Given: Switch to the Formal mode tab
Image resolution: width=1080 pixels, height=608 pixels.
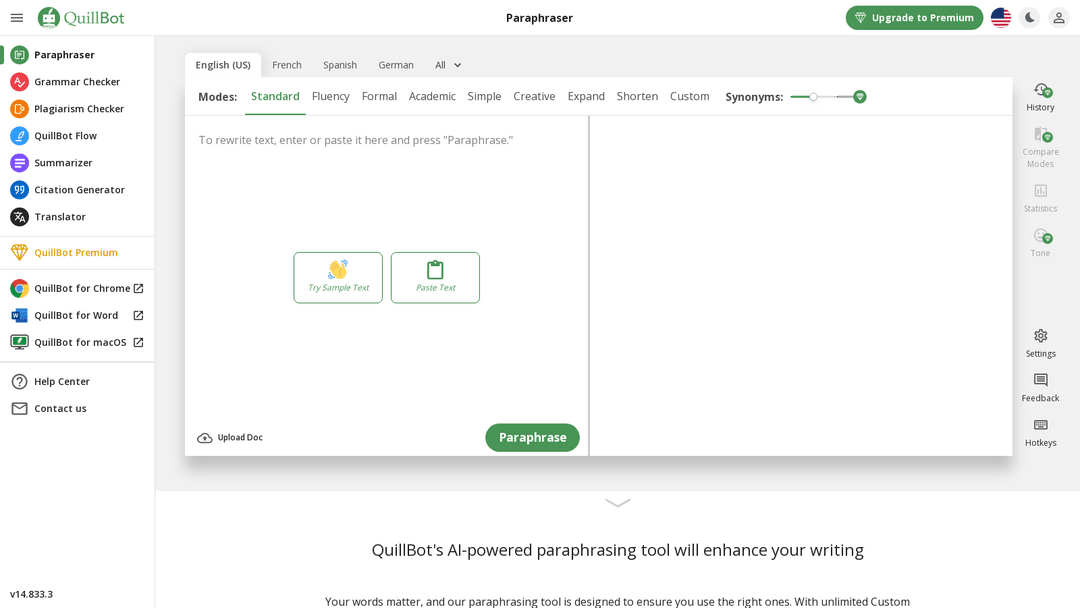Looking at the screenshot, I should (x=379, y=97).
